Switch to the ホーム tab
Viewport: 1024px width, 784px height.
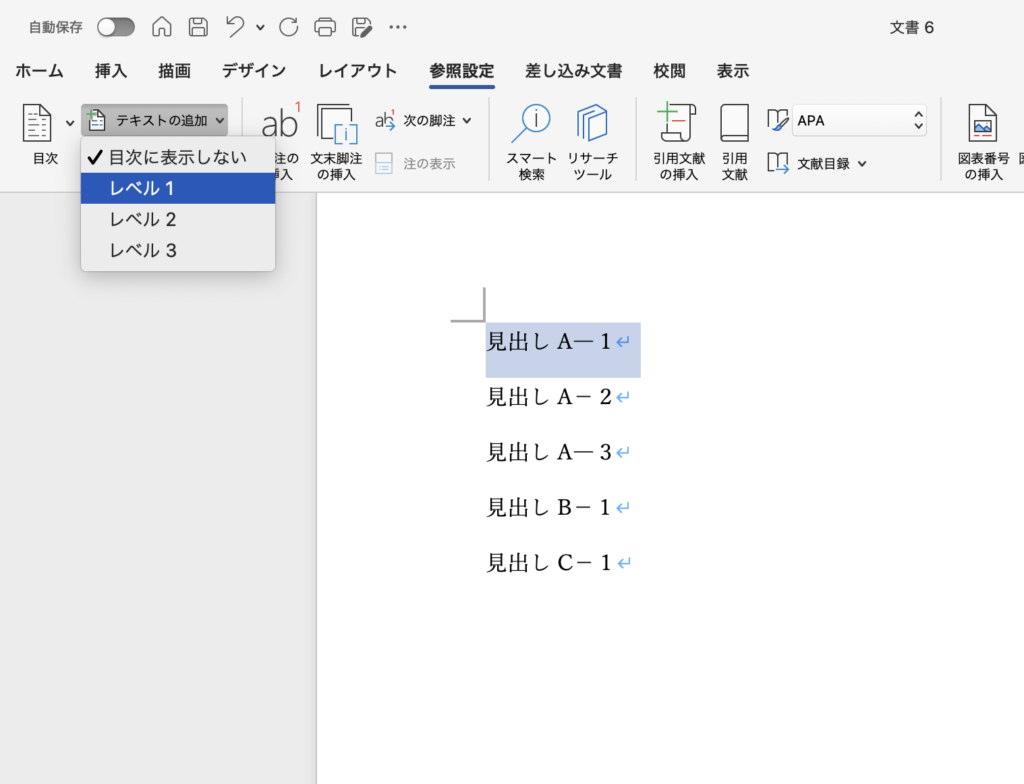tap(39, 71)
